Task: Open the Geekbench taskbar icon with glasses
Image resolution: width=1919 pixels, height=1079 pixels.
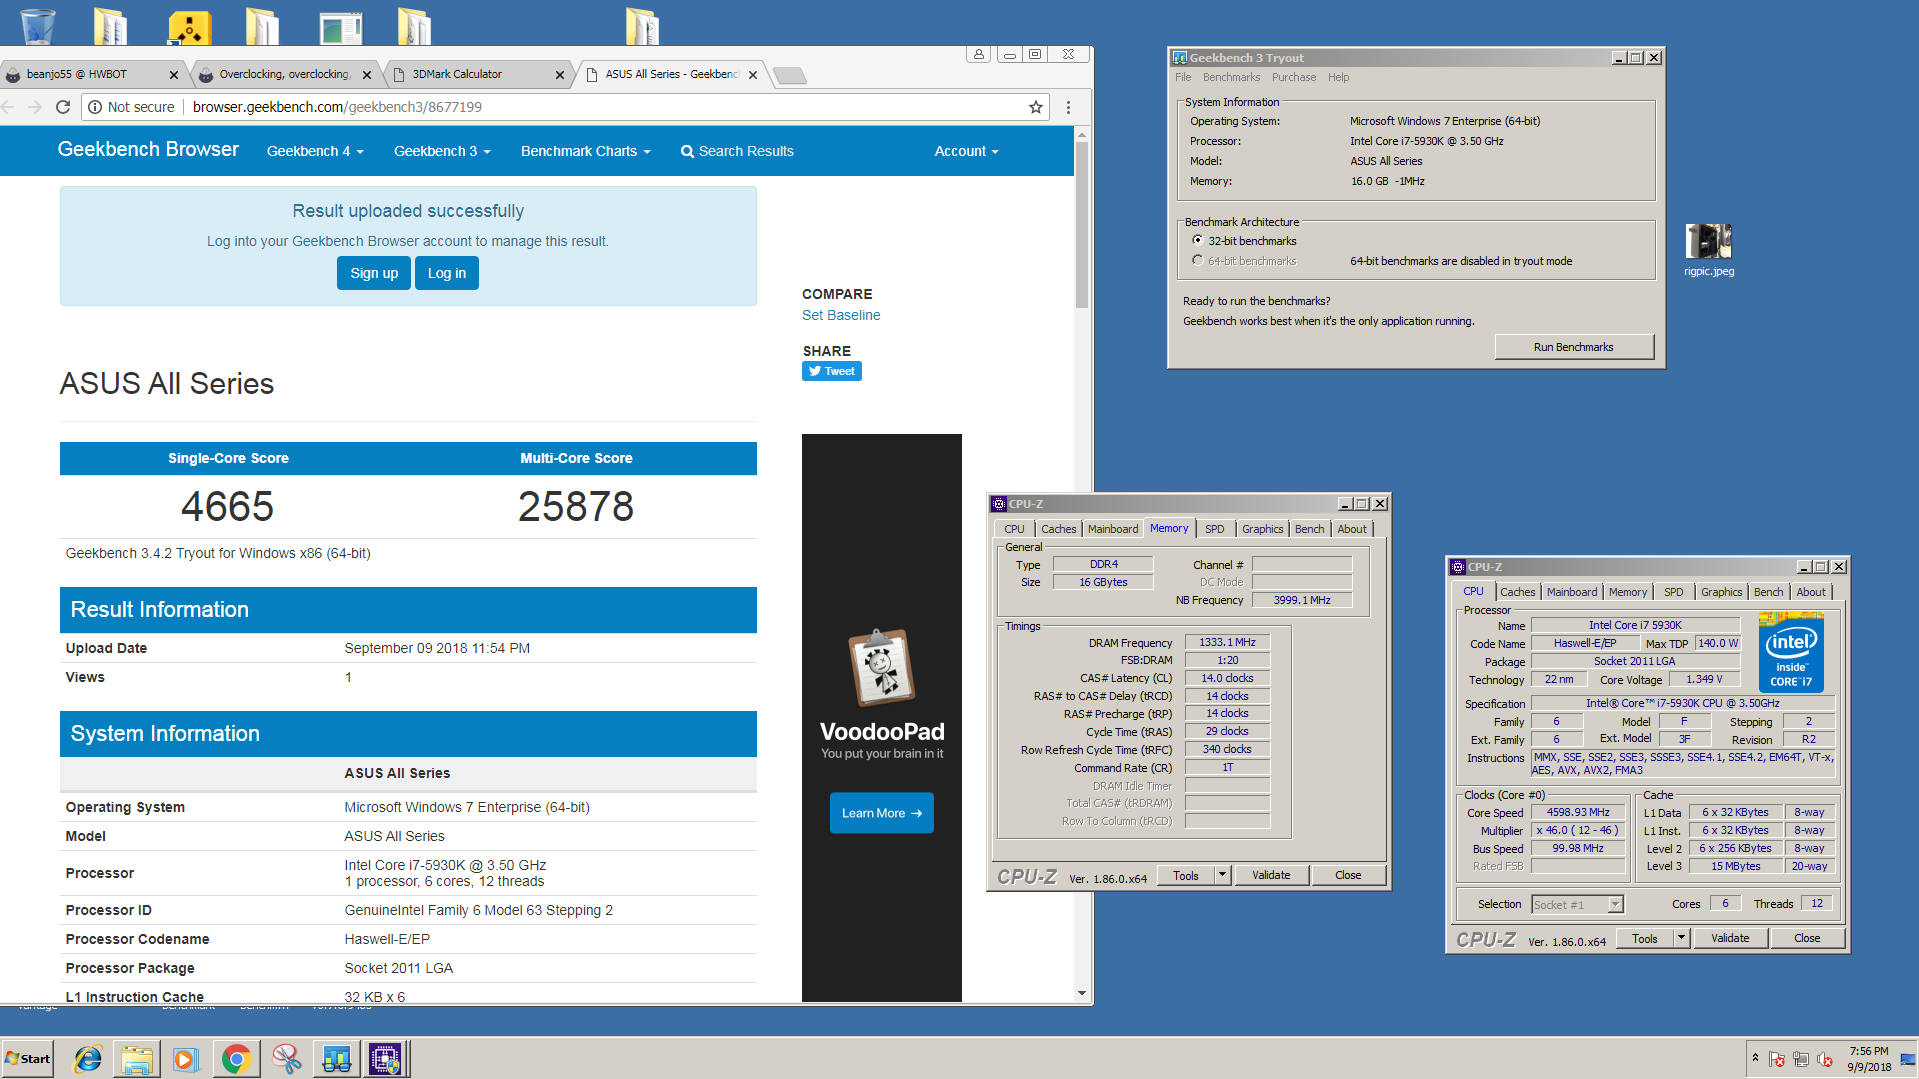Action: tap(336, 1059)
